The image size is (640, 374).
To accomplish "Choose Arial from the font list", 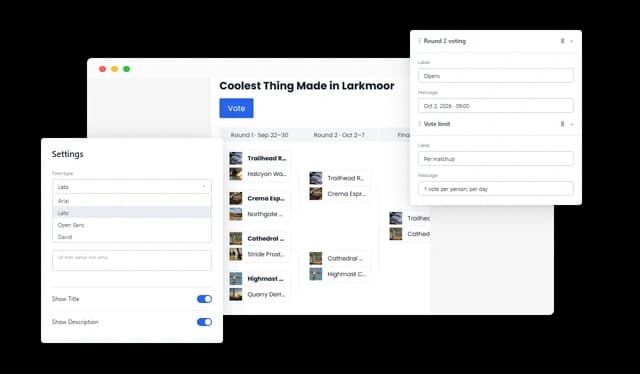I will [132, 201].
